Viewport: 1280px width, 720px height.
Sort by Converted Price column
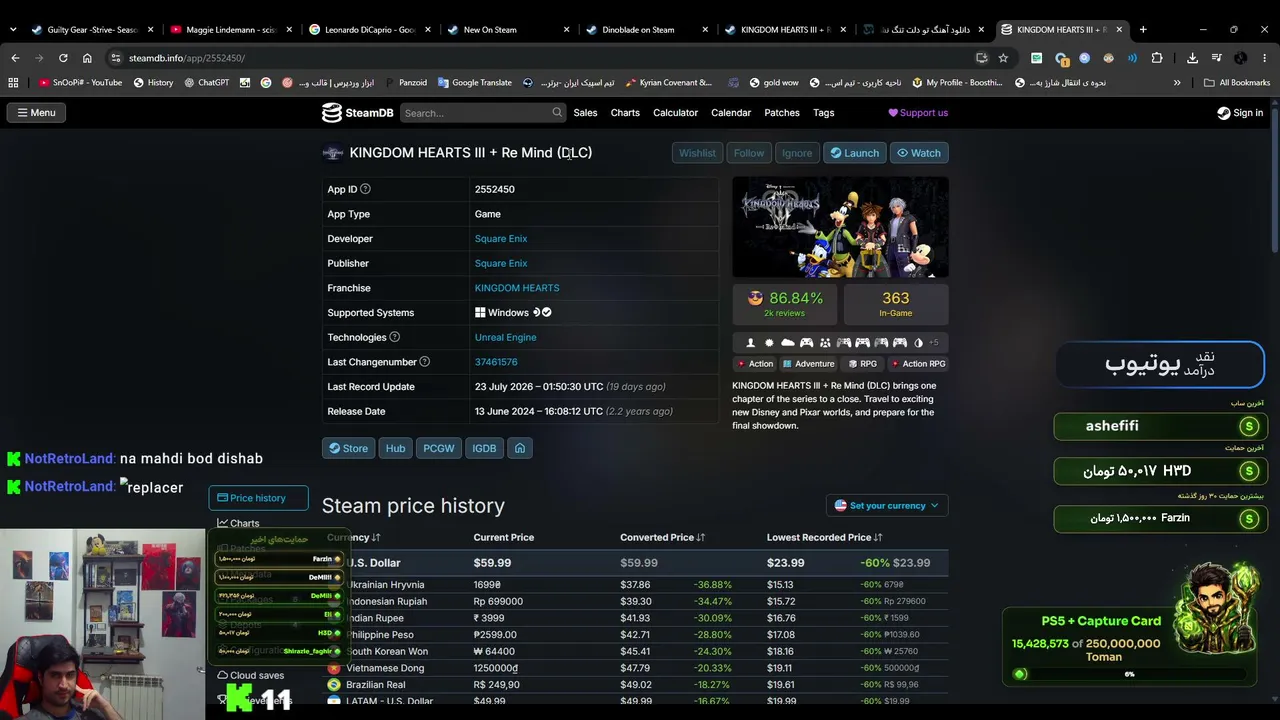tap(663, 538)
